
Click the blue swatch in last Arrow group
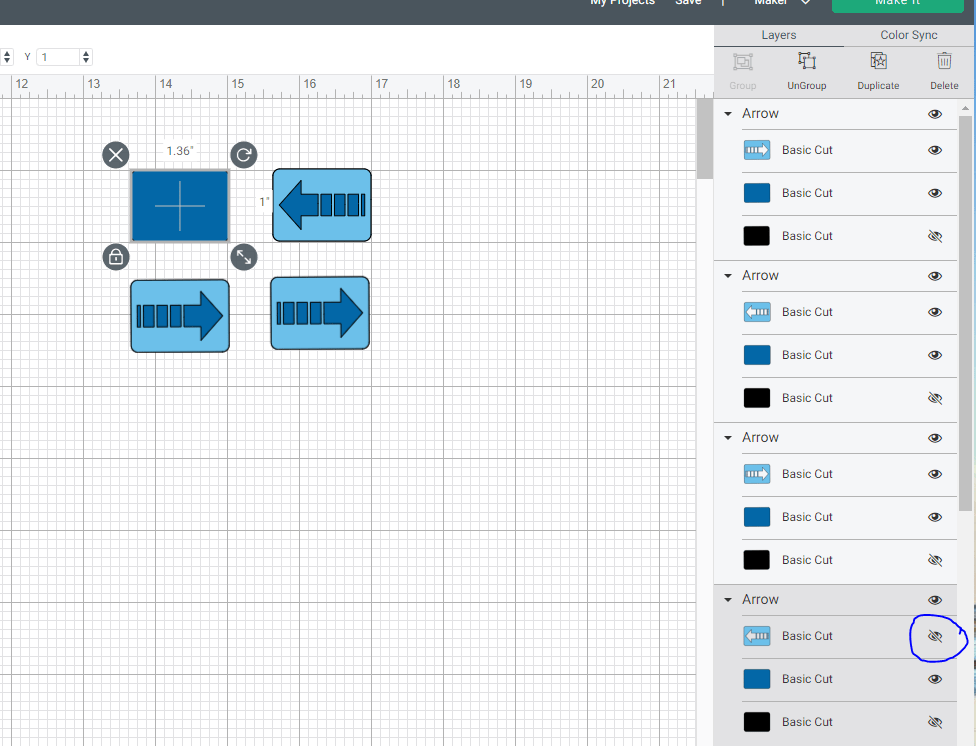click(x=757, y=679)
